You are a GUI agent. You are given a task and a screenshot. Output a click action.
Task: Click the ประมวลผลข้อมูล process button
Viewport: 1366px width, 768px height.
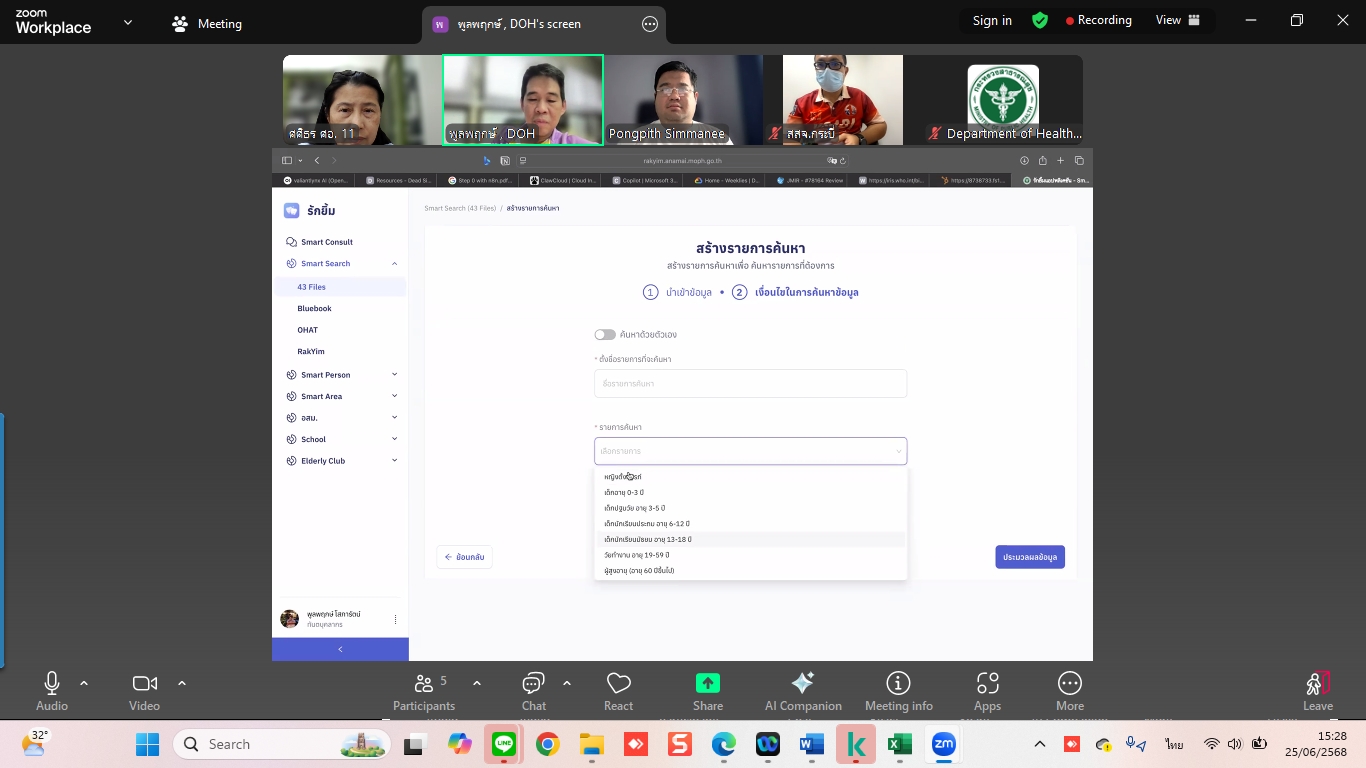[1030, 557]
